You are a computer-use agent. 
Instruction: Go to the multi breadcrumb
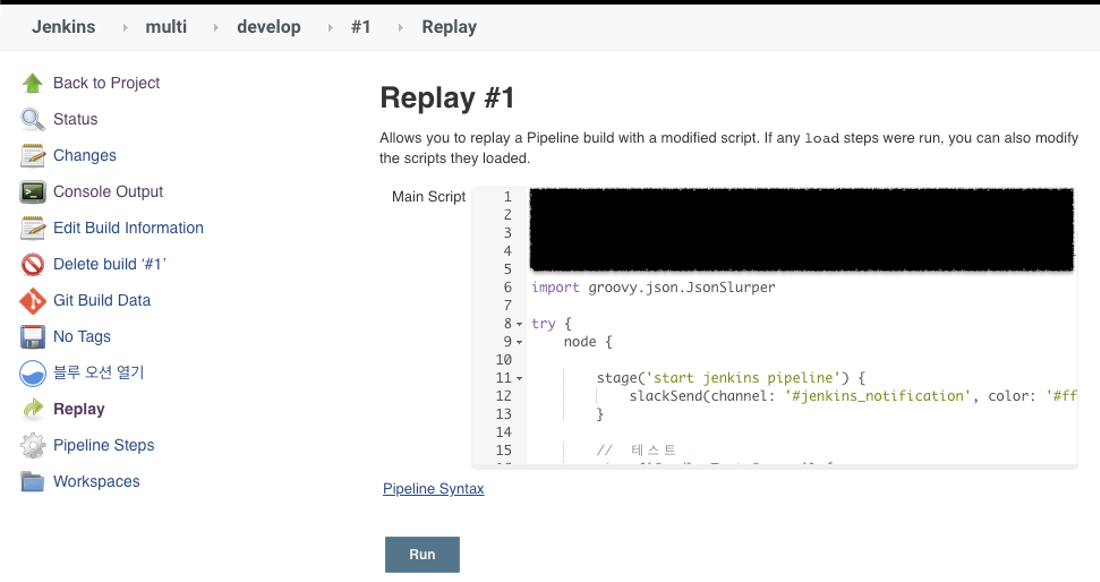[x=166, y=27]
